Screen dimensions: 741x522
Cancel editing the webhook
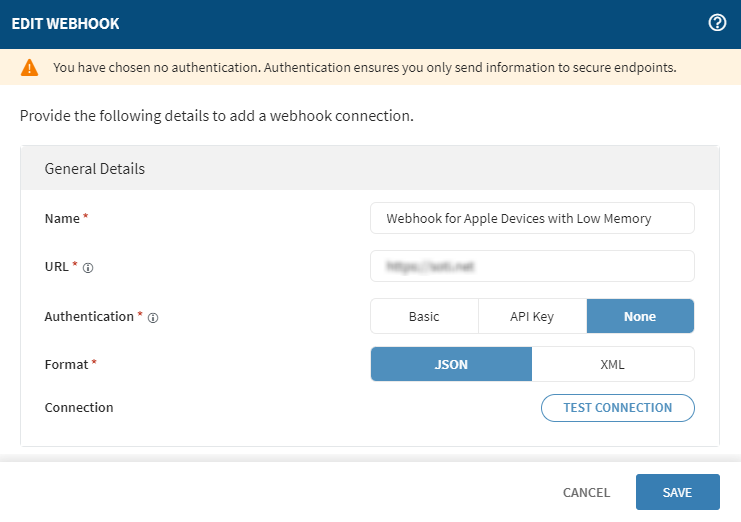click(586, 492)
